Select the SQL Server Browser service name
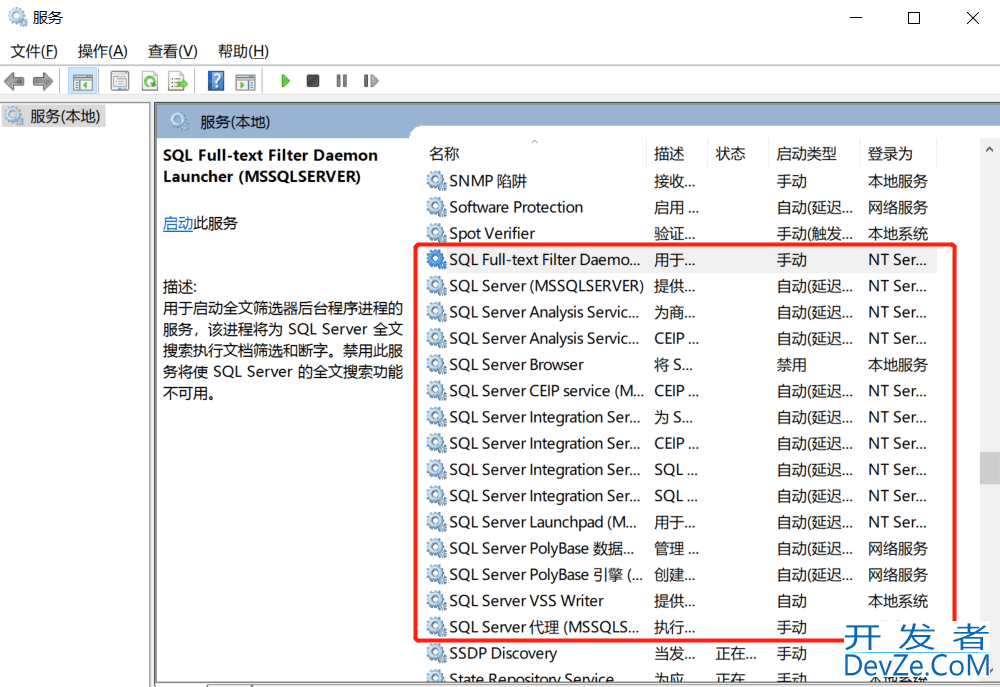 [517, 364]
